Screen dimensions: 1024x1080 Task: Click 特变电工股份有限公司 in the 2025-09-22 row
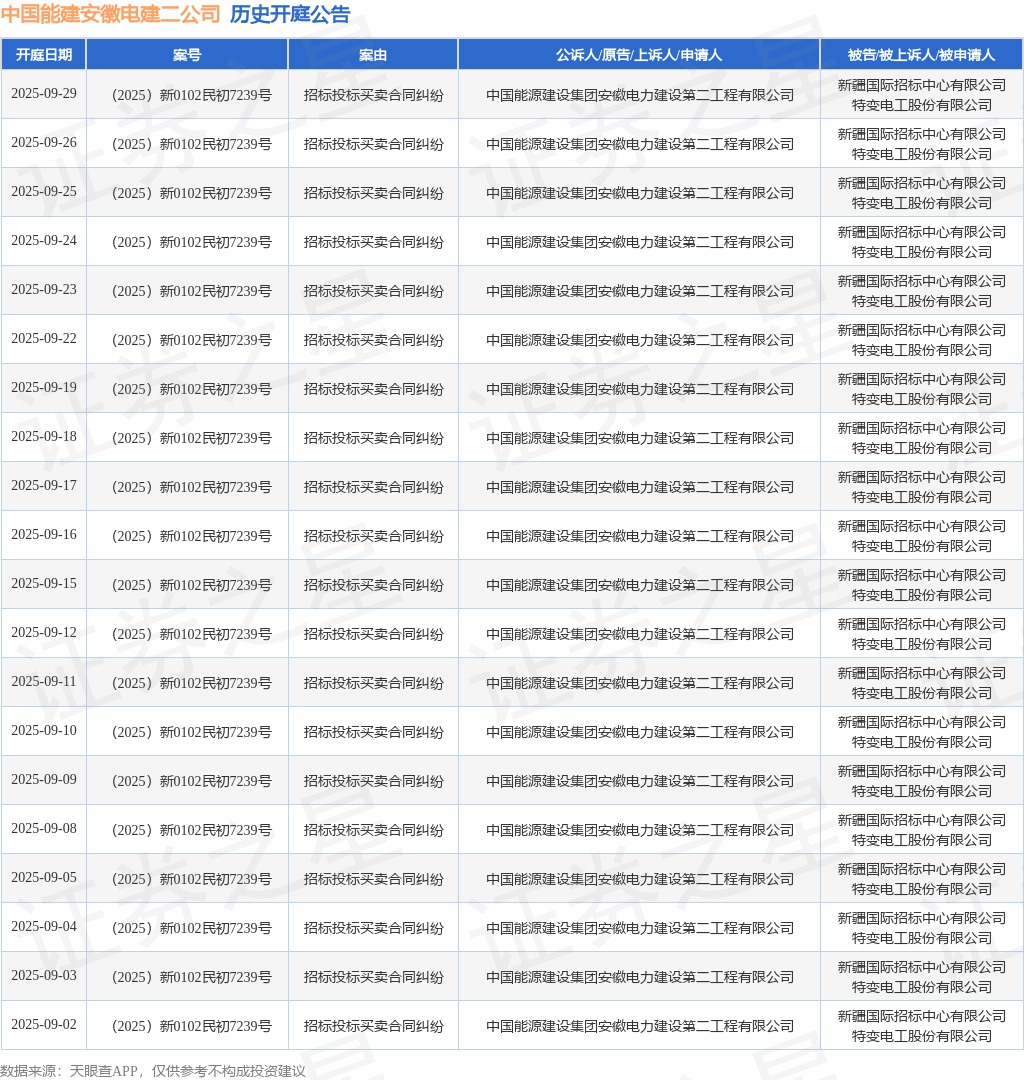coord(921,349)
